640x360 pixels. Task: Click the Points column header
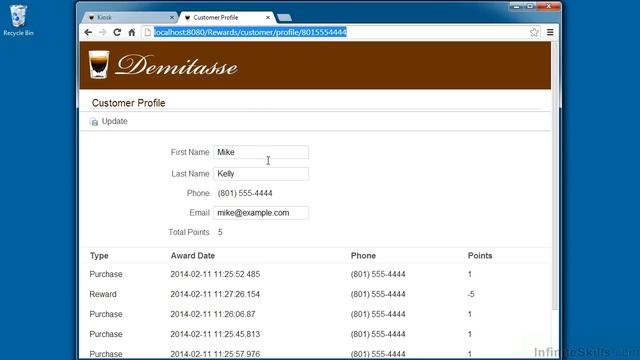point(480,256)
